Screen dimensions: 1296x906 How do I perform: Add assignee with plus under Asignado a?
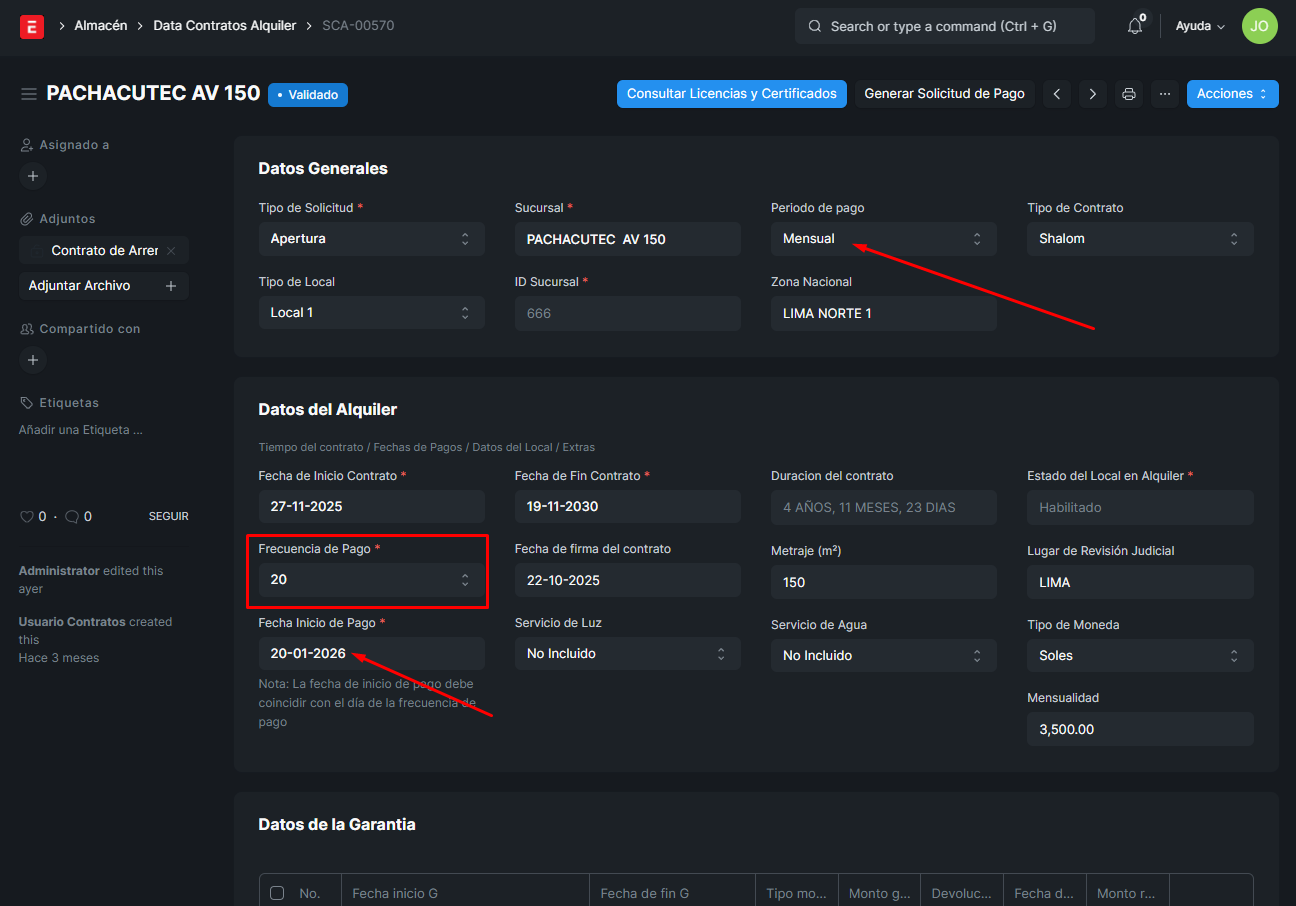pyautogui.click(x=33, y=176)
